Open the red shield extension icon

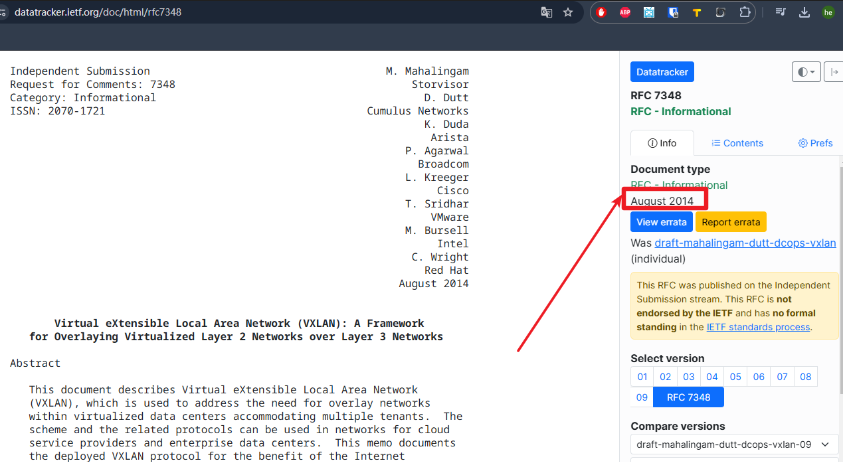click(601, 12)
